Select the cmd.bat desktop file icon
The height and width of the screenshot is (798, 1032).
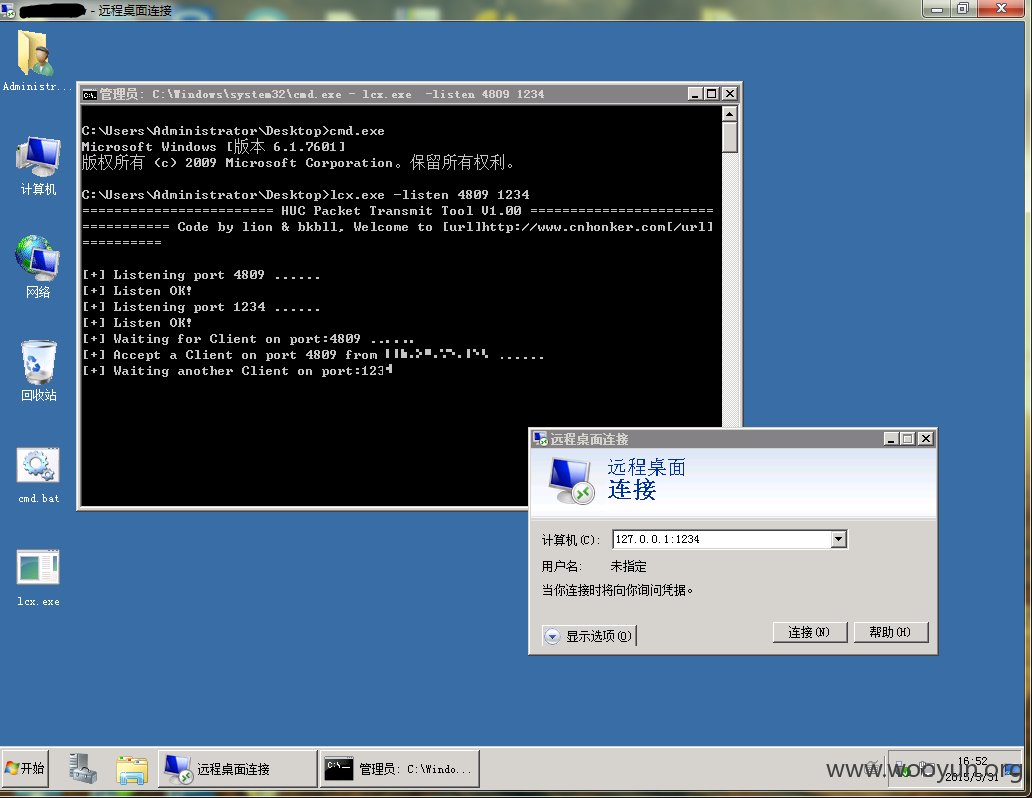pos(38,475)
